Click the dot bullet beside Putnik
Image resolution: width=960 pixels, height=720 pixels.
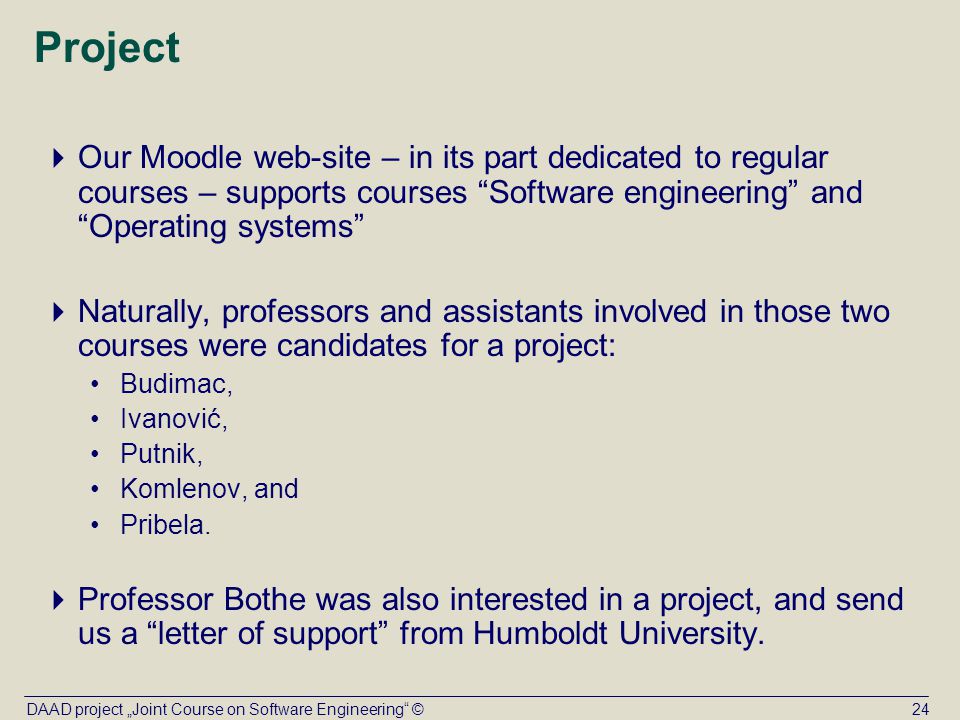coord(94,454)
